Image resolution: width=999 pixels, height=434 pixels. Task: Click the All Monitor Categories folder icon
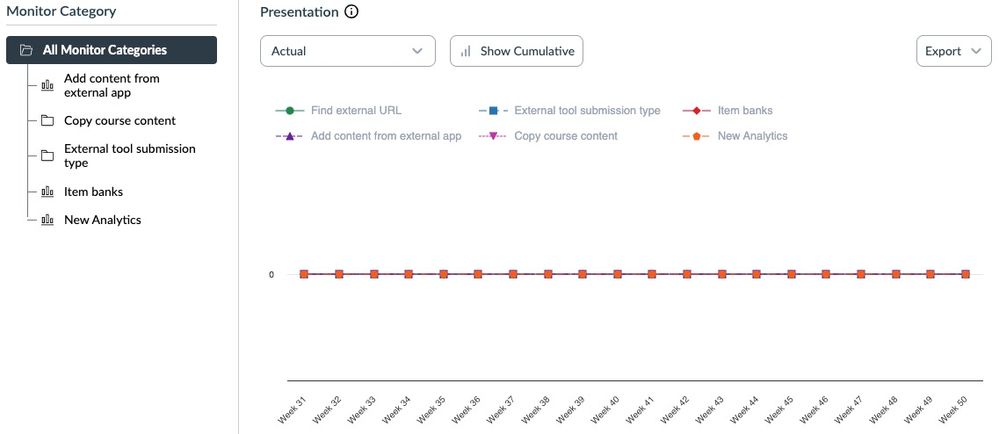25,50
